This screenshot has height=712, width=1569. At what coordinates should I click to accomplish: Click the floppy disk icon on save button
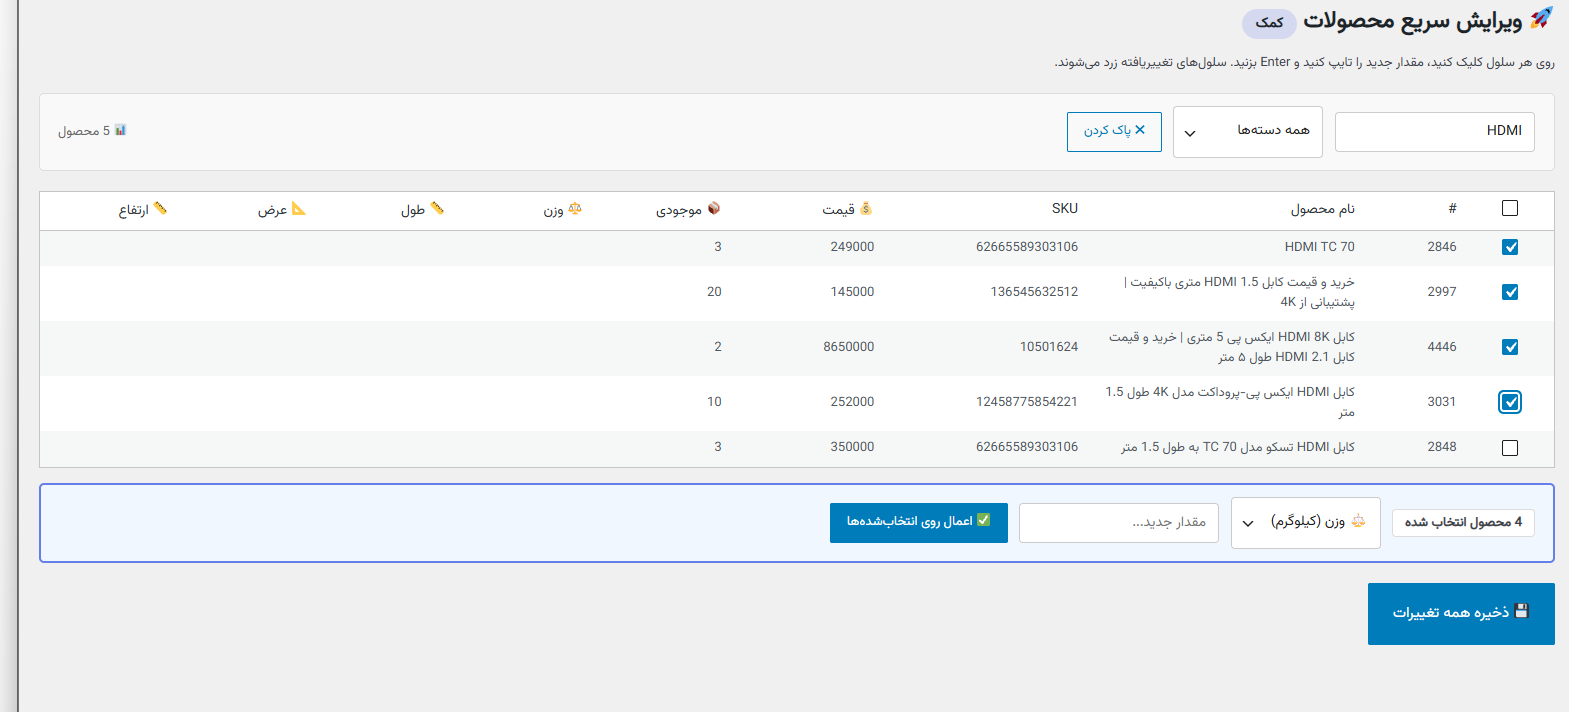(x=1522, y=611)
